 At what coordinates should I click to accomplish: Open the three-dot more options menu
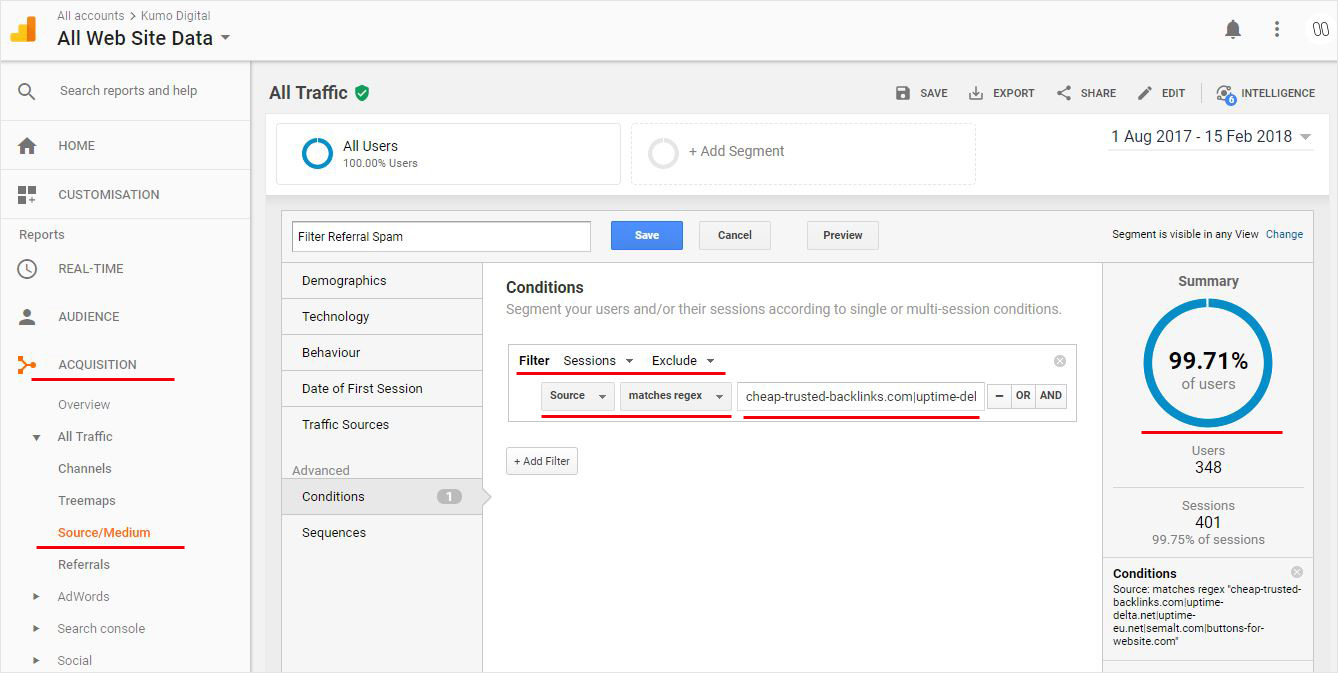[x=1277, y=30]
